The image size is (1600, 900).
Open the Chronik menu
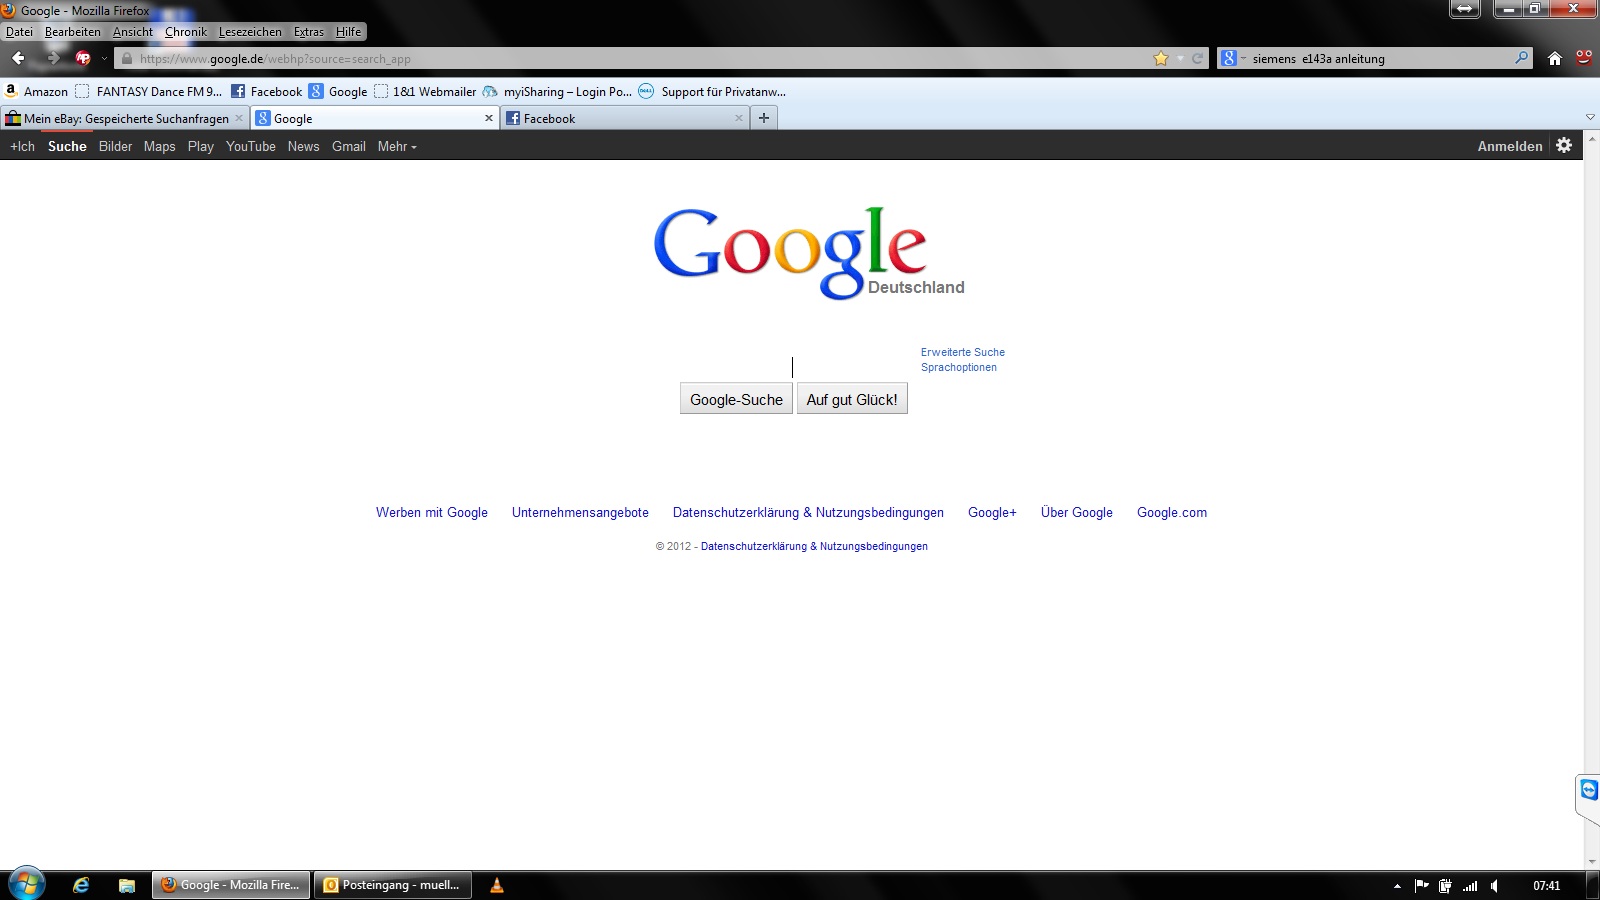[x=186, y=32]
